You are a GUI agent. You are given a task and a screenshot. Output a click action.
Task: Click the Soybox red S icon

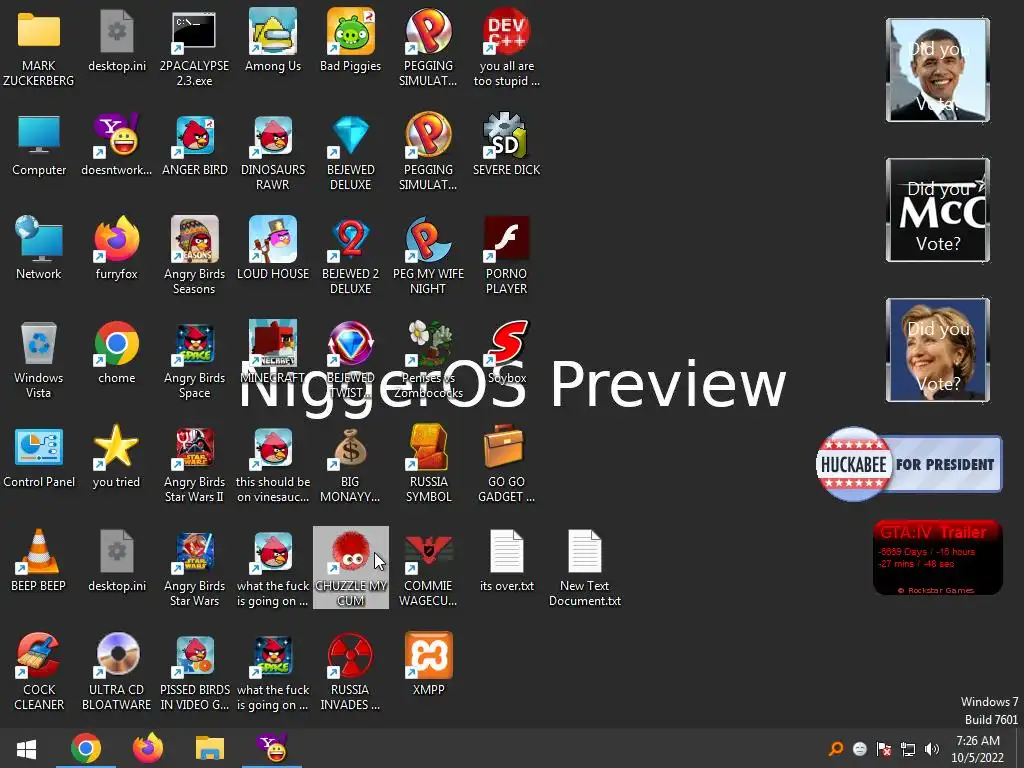[x=506, y=343]
